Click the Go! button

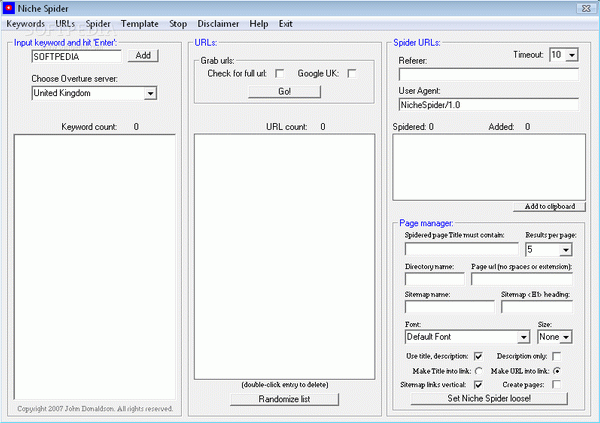[284, 91]
